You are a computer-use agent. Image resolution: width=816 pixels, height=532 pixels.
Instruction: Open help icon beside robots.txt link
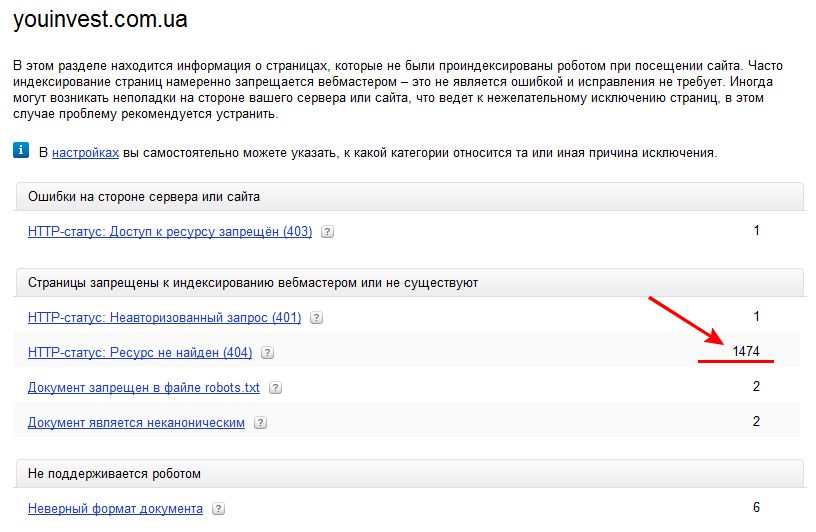[275, 388]
